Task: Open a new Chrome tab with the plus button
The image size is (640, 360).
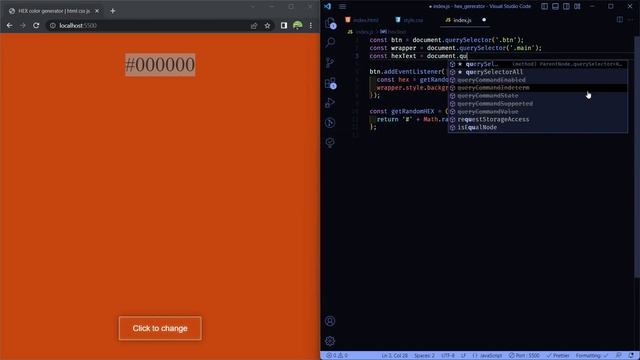Action: [x=113, y=11]
